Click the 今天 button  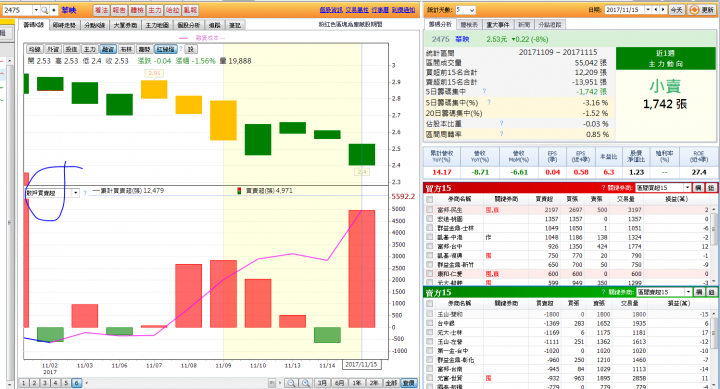(x=676, y=10)
